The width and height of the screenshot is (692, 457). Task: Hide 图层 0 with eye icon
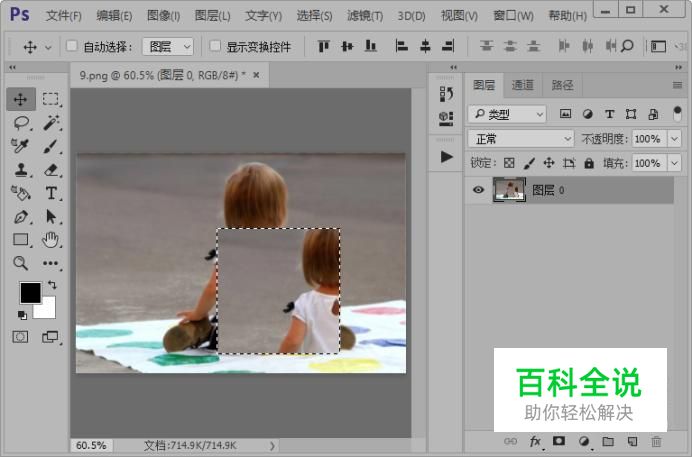click(478, 190)
